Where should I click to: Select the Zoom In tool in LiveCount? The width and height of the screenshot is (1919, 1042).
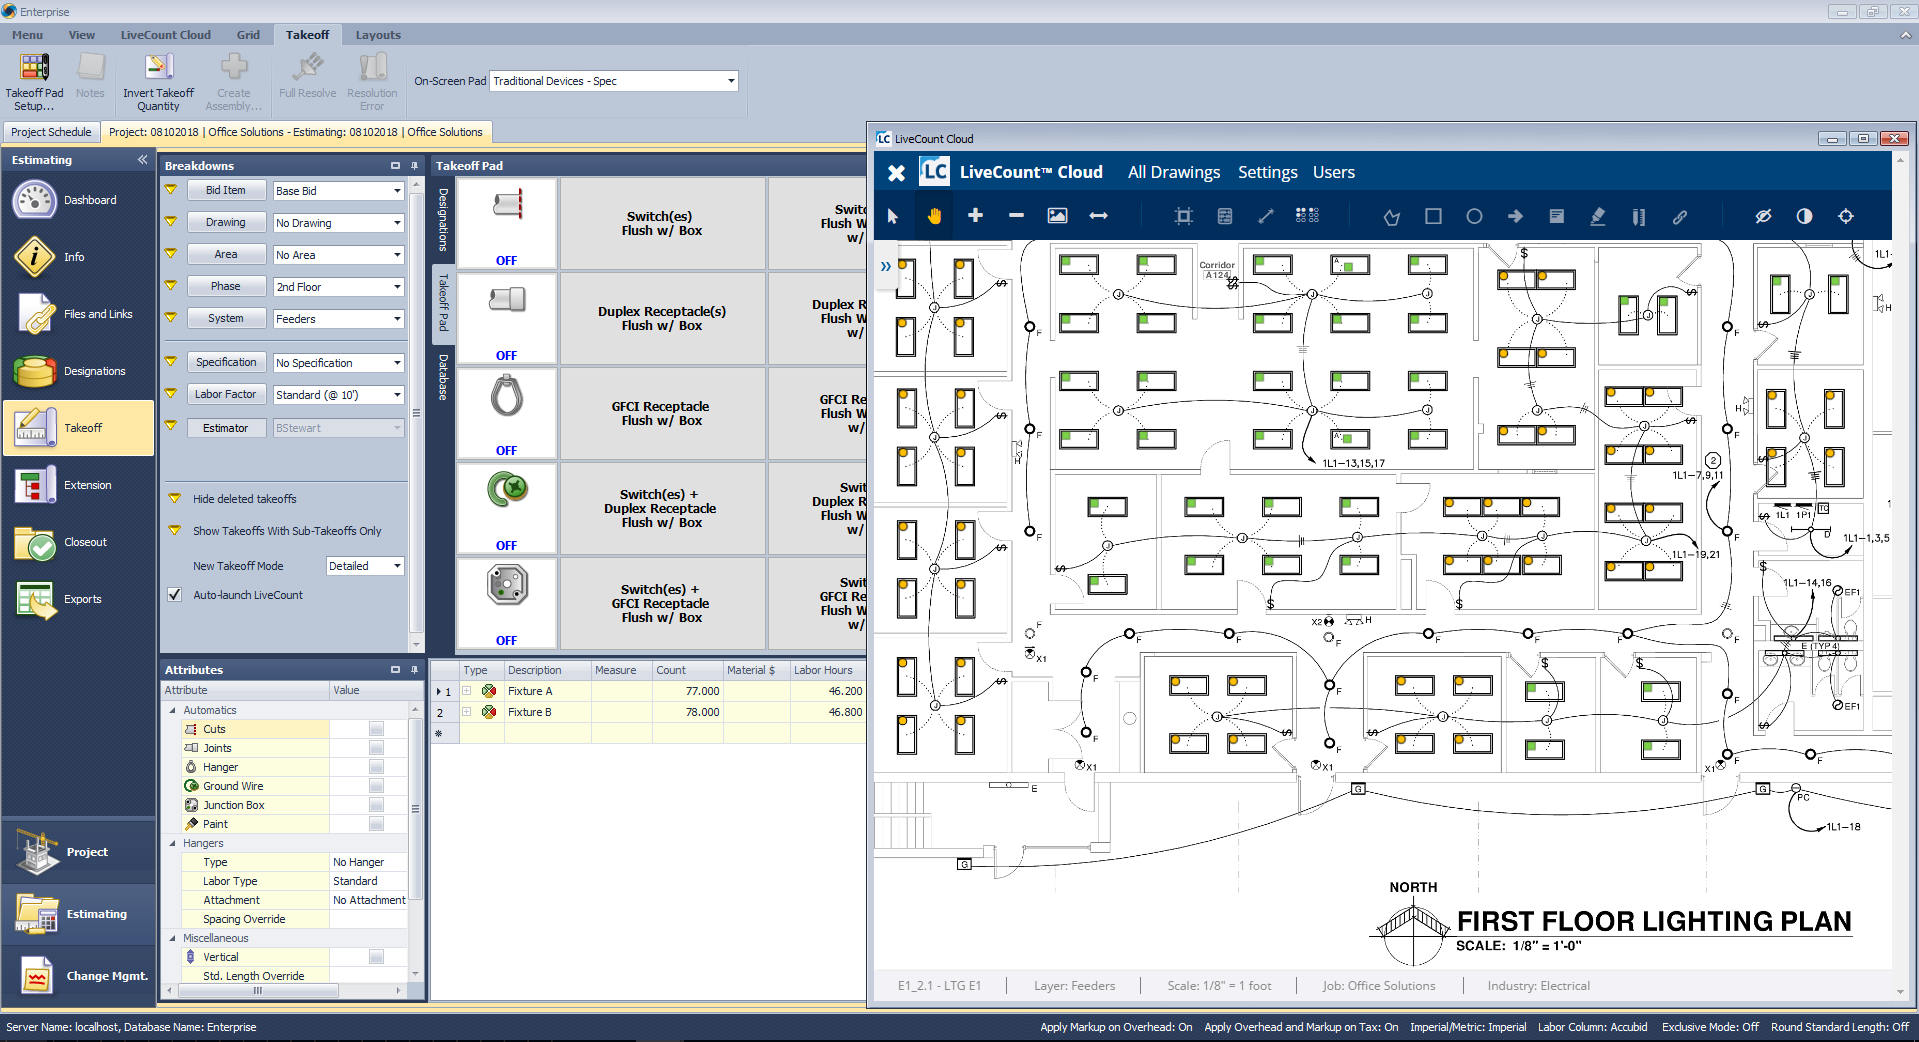tap(976, 216)
